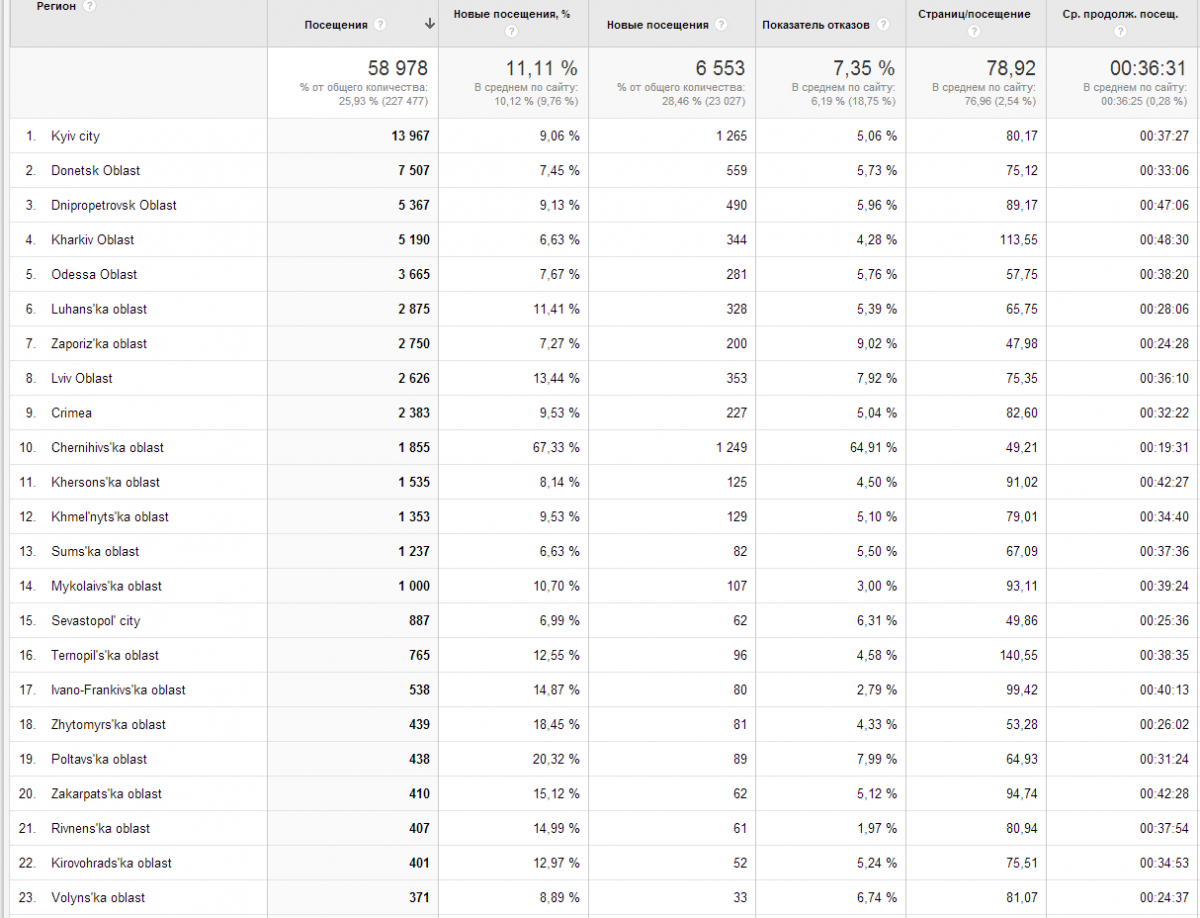1200x918 pixels.
Task: Select Ivano-Frankivs'ka oblast link
Action: pyautogui.click(x=119, y=690)
